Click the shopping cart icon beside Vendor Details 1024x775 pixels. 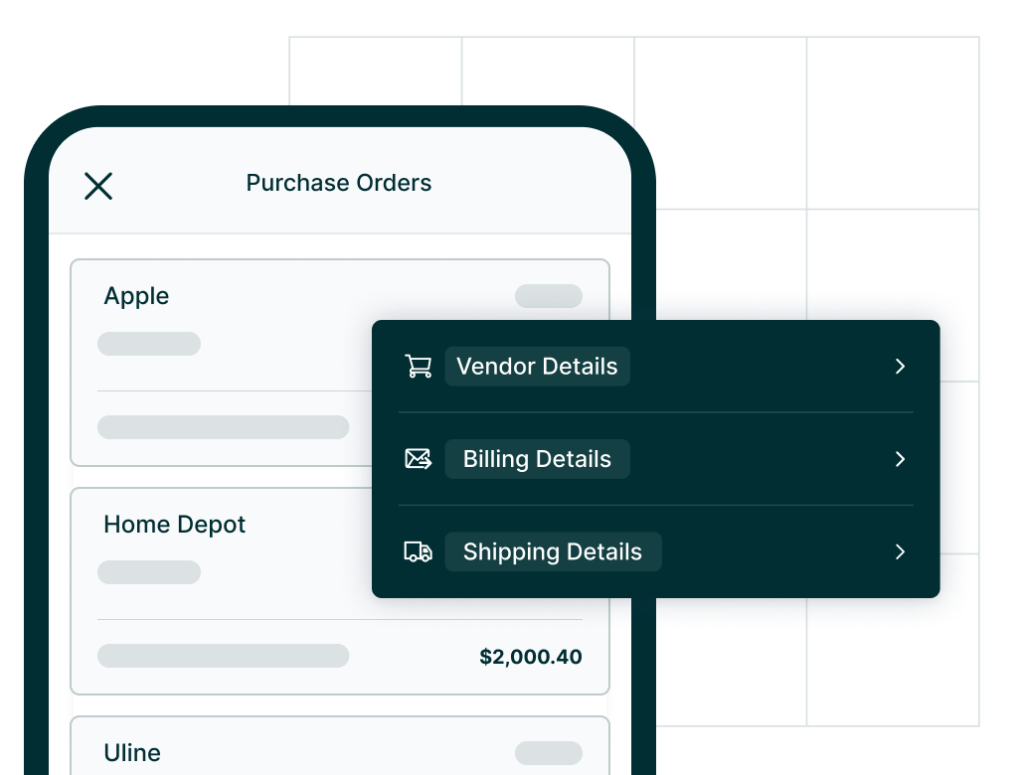tap(418, 366)
